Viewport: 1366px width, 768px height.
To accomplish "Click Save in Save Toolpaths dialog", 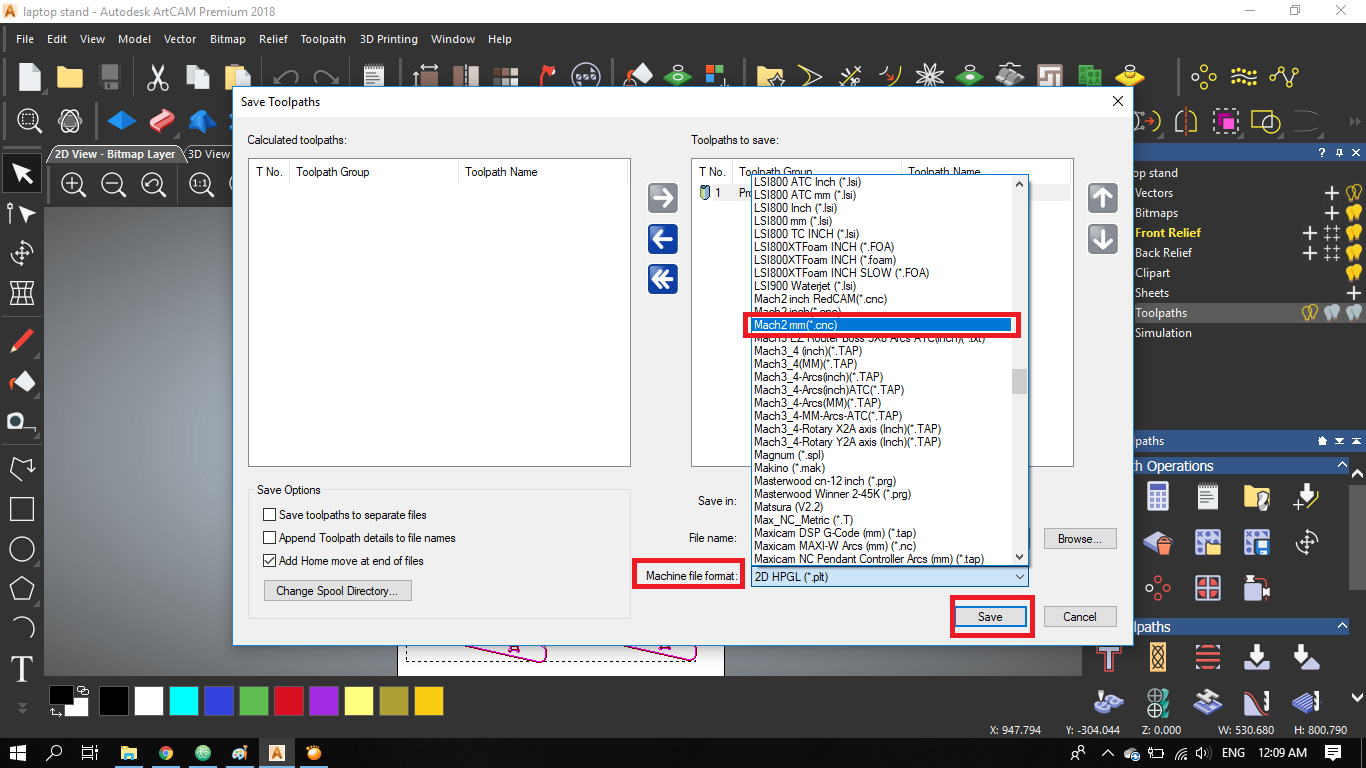I will click(990, 617).
